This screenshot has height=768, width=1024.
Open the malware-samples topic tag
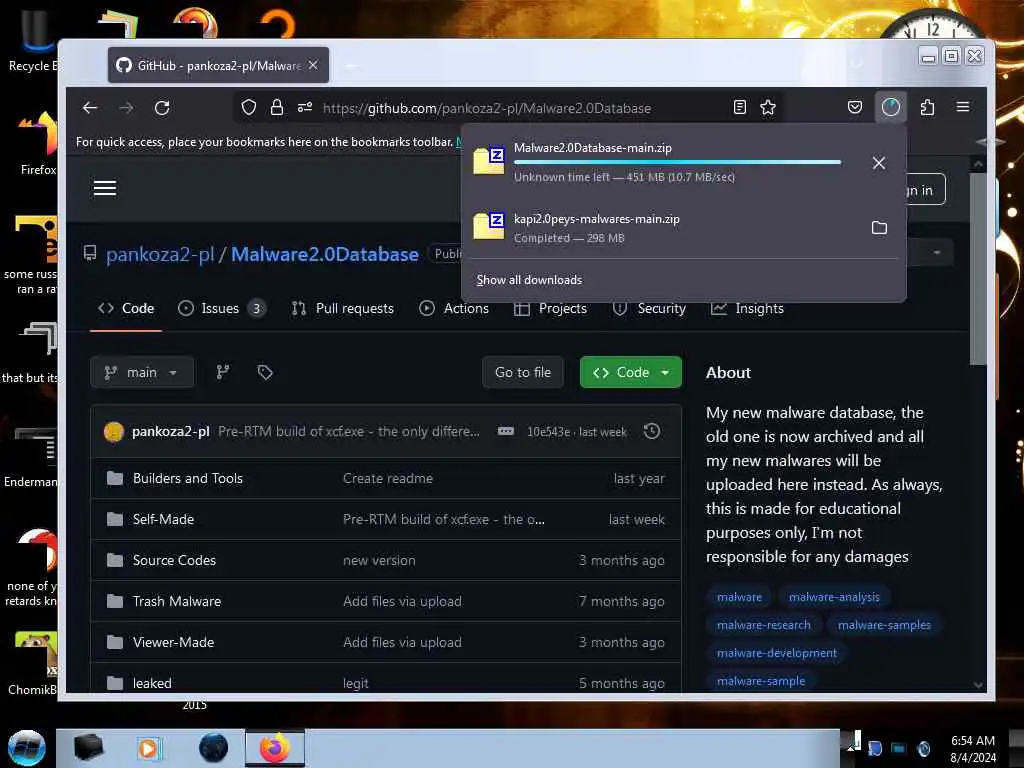coord(884,625)
